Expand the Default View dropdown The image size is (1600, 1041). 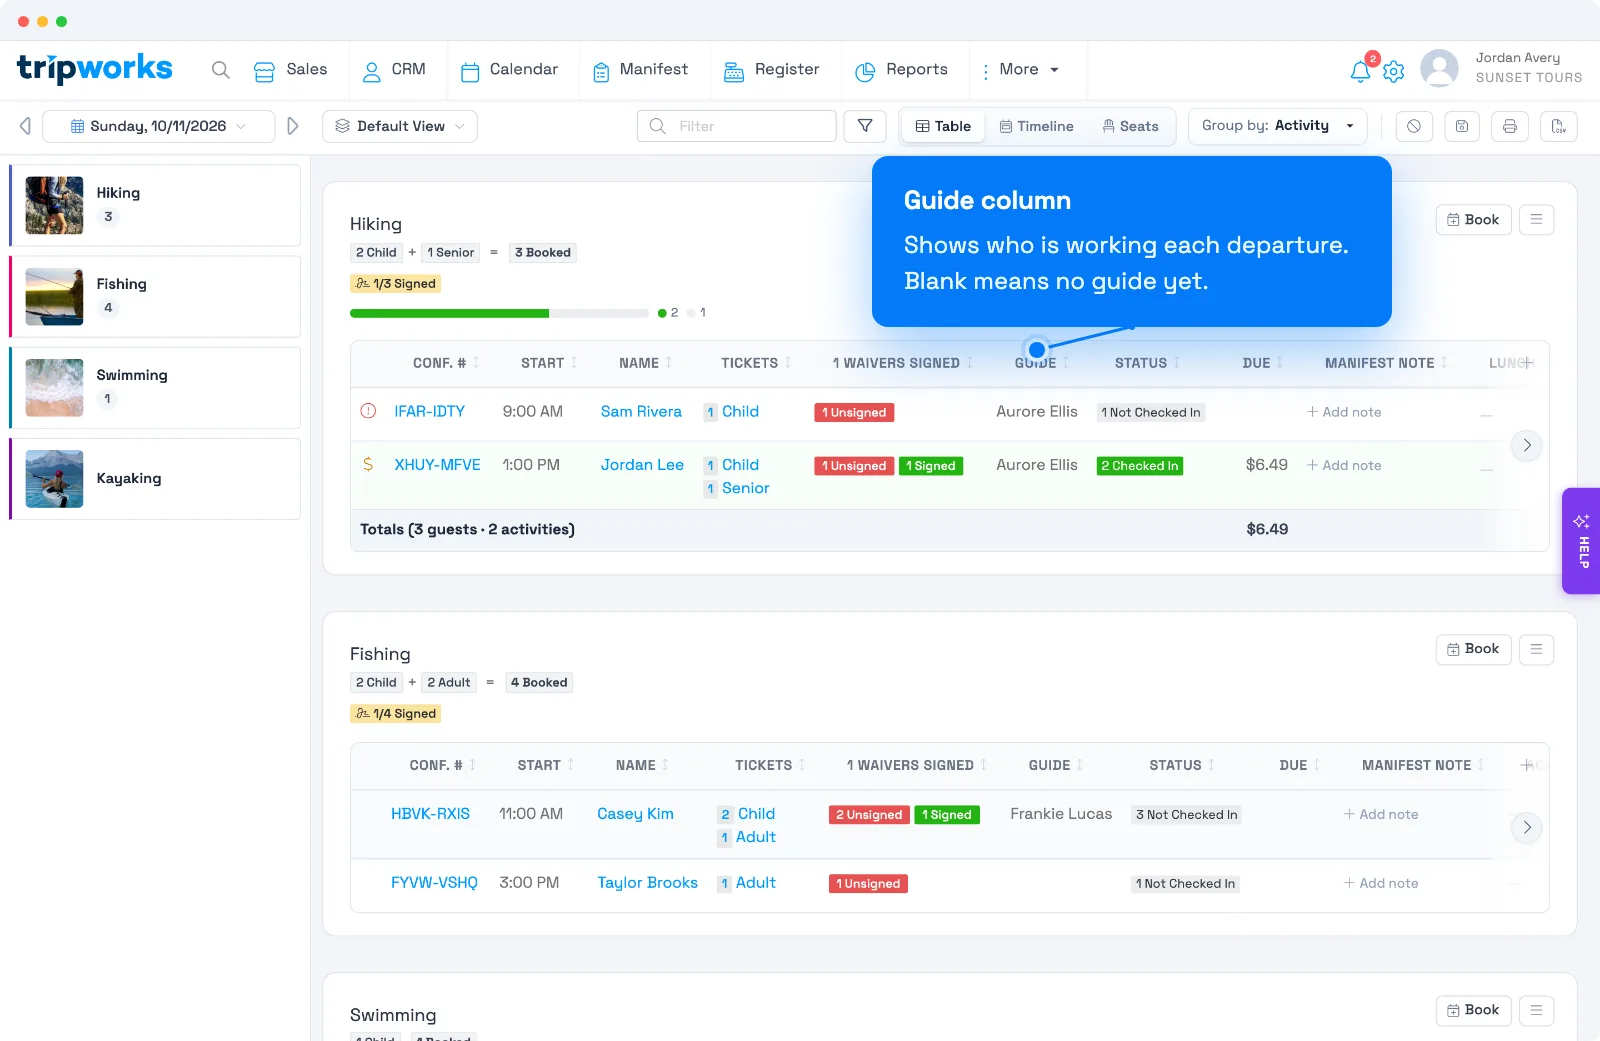click(400, 126)
